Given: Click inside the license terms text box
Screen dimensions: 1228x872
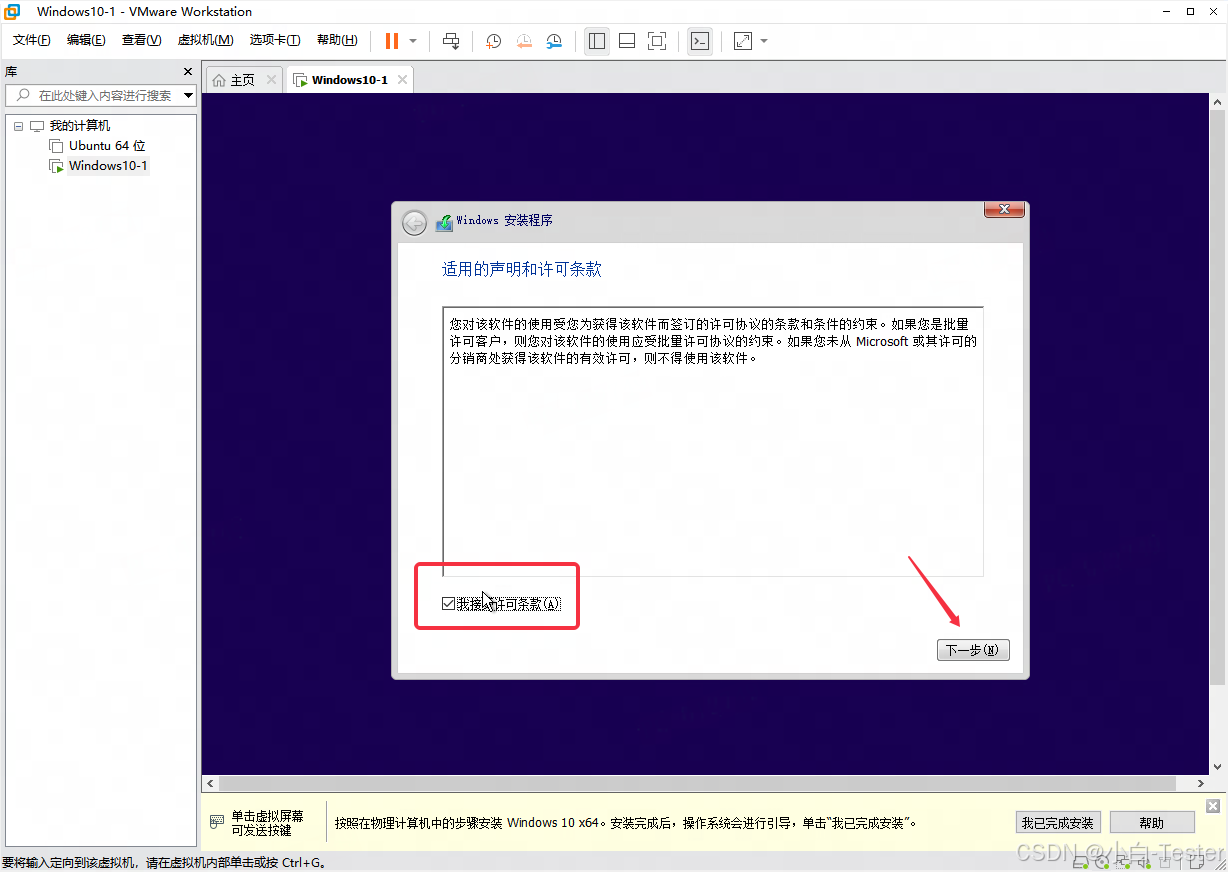Looking at the screenshot, I should tap(713, 441).
